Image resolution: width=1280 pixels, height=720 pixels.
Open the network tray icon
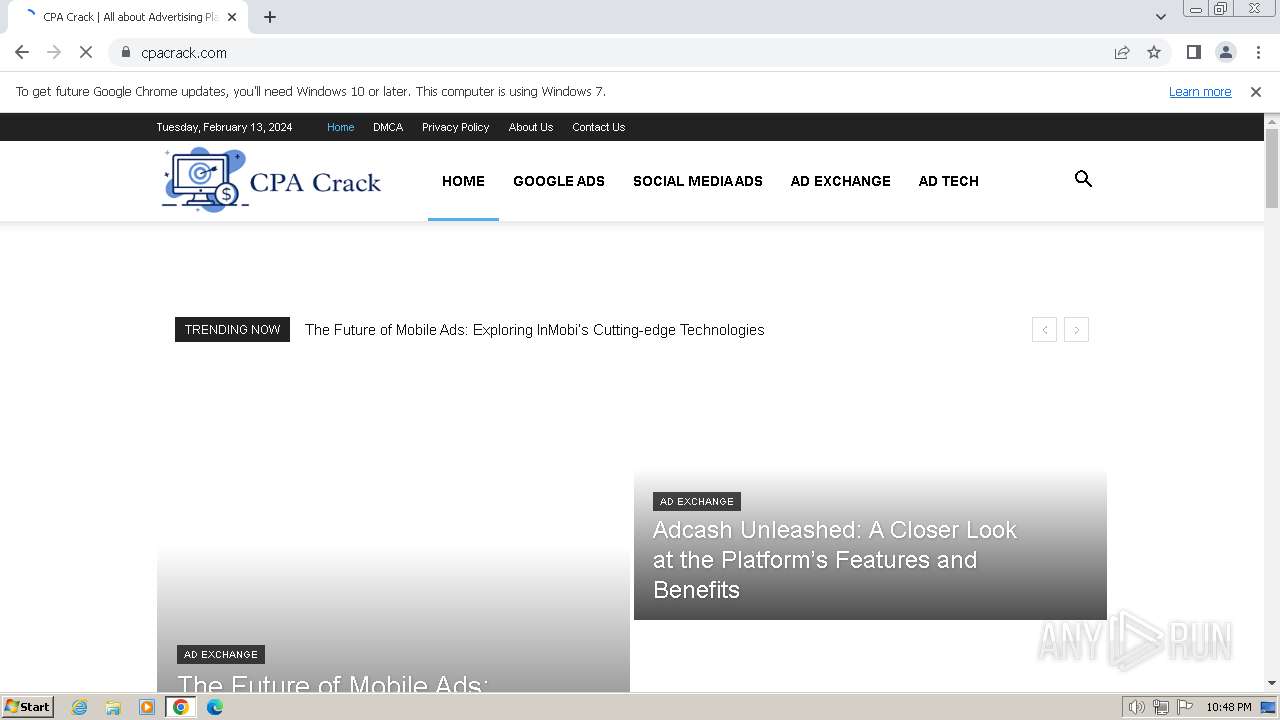click(1161, 707)
